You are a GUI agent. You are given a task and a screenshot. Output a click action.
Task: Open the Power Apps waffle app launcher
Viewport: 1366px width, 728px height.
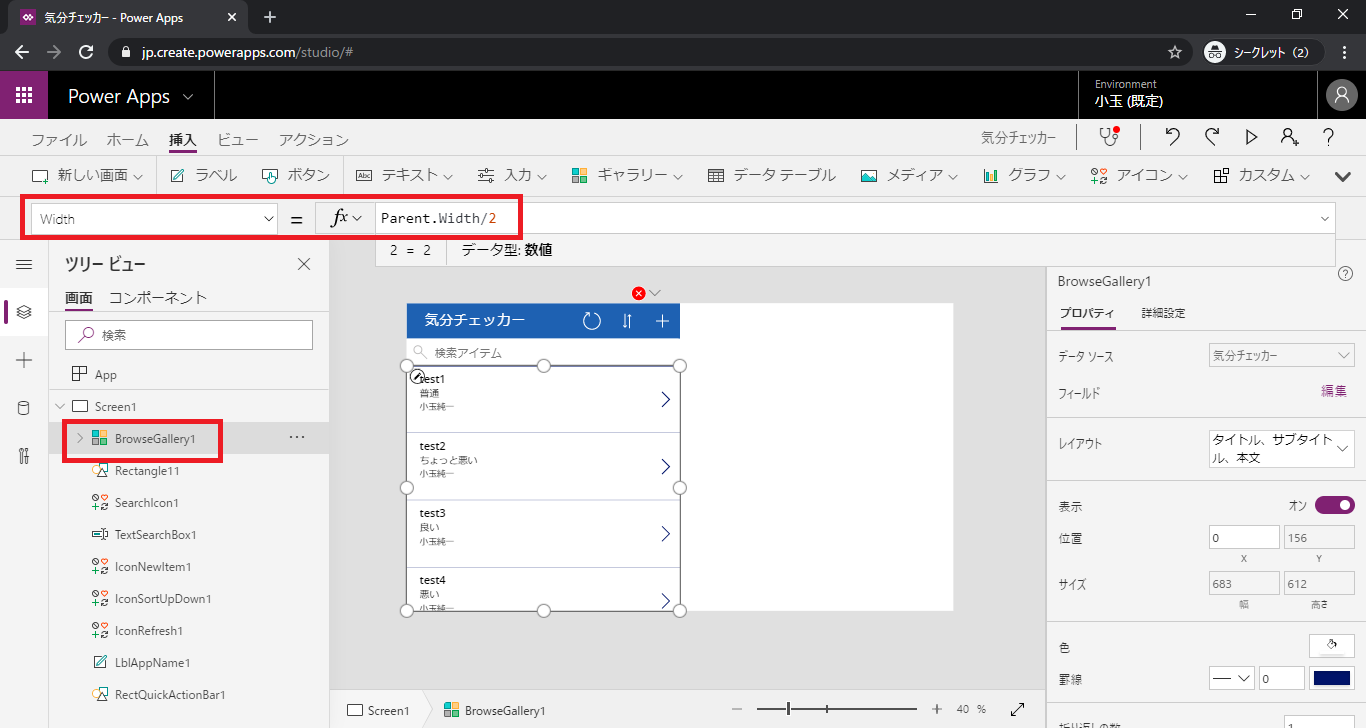click(24, 96)
